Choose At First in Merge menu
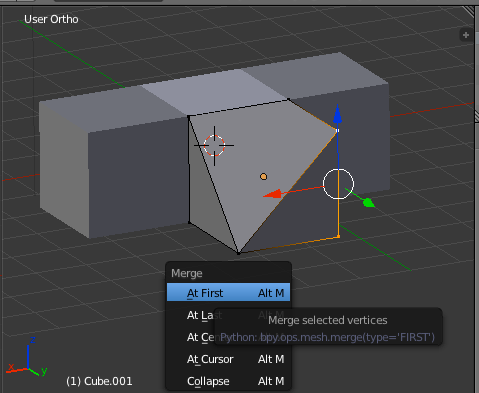 [x=228, y=292]
